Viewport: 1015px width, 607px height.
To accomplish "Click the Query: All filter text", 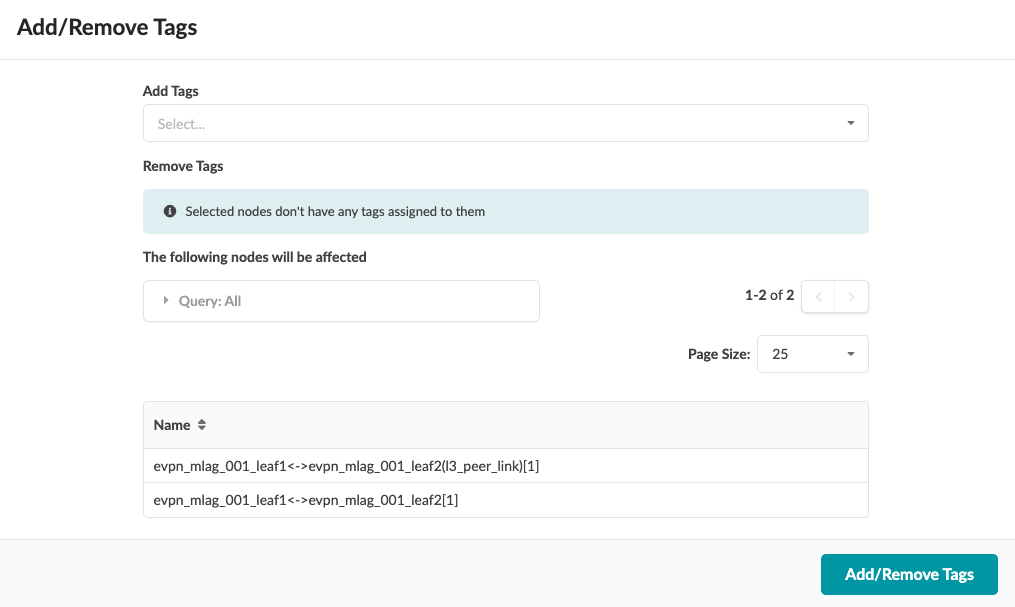I will click(x=210, y=301).
